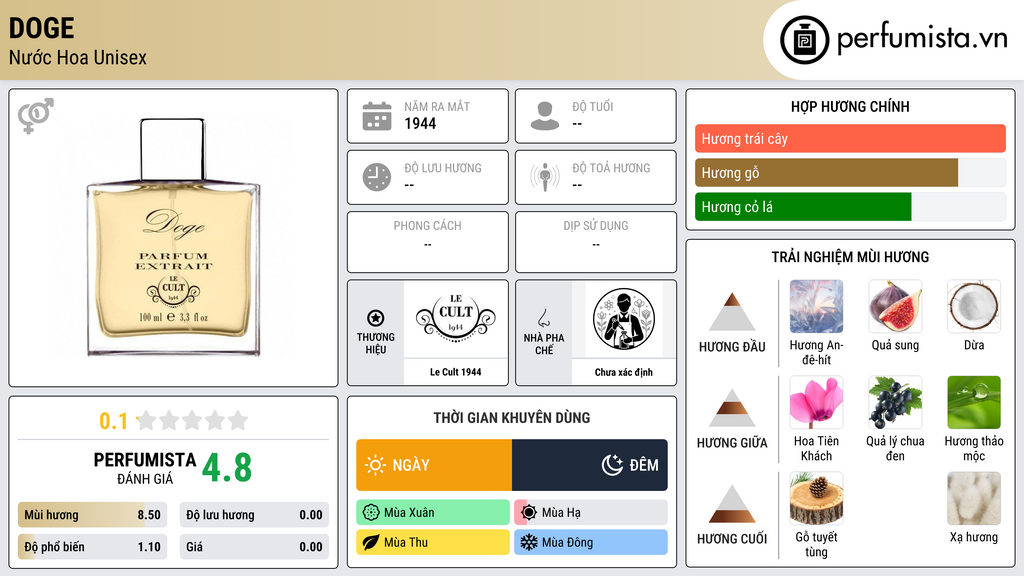Click the calendar icon beside Năm ra mắt

[377, 116]
